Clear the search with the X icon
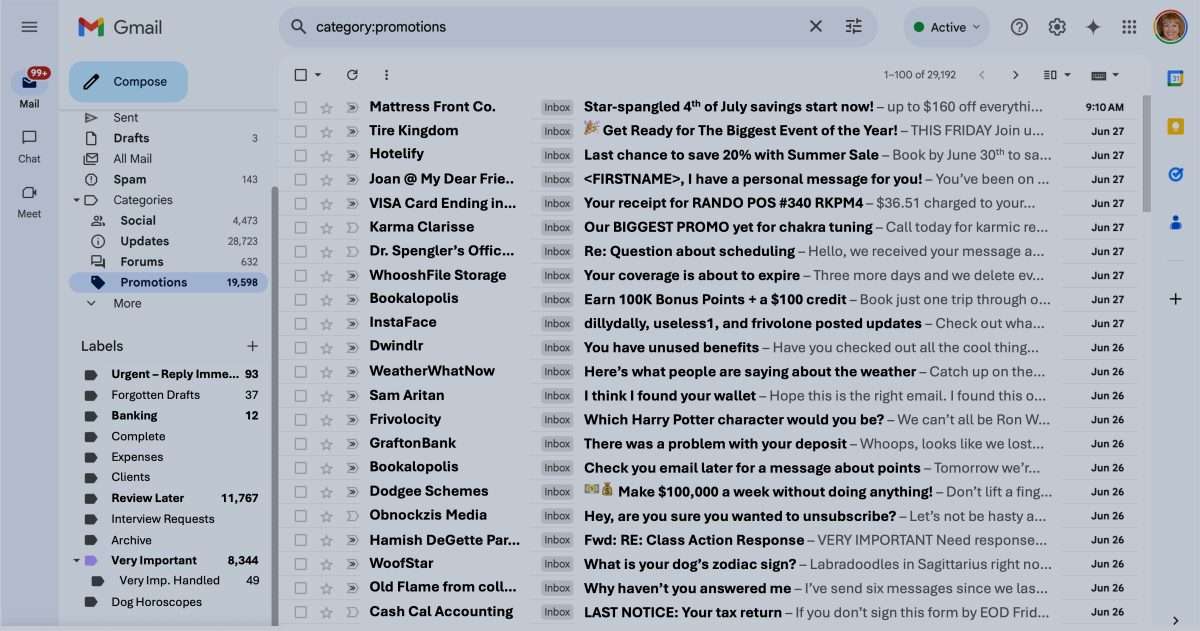Viewport: 1200px width, 631px height. tap(816, 27)
